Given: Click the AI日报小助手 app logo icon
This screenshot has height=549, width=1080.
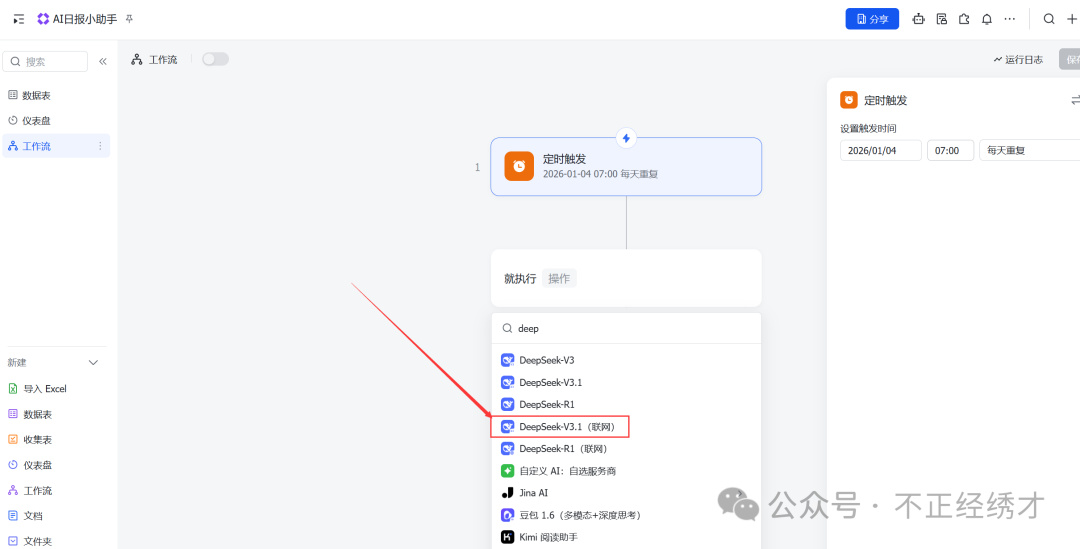Looking at the screenshot, I should tap(43, 19).
